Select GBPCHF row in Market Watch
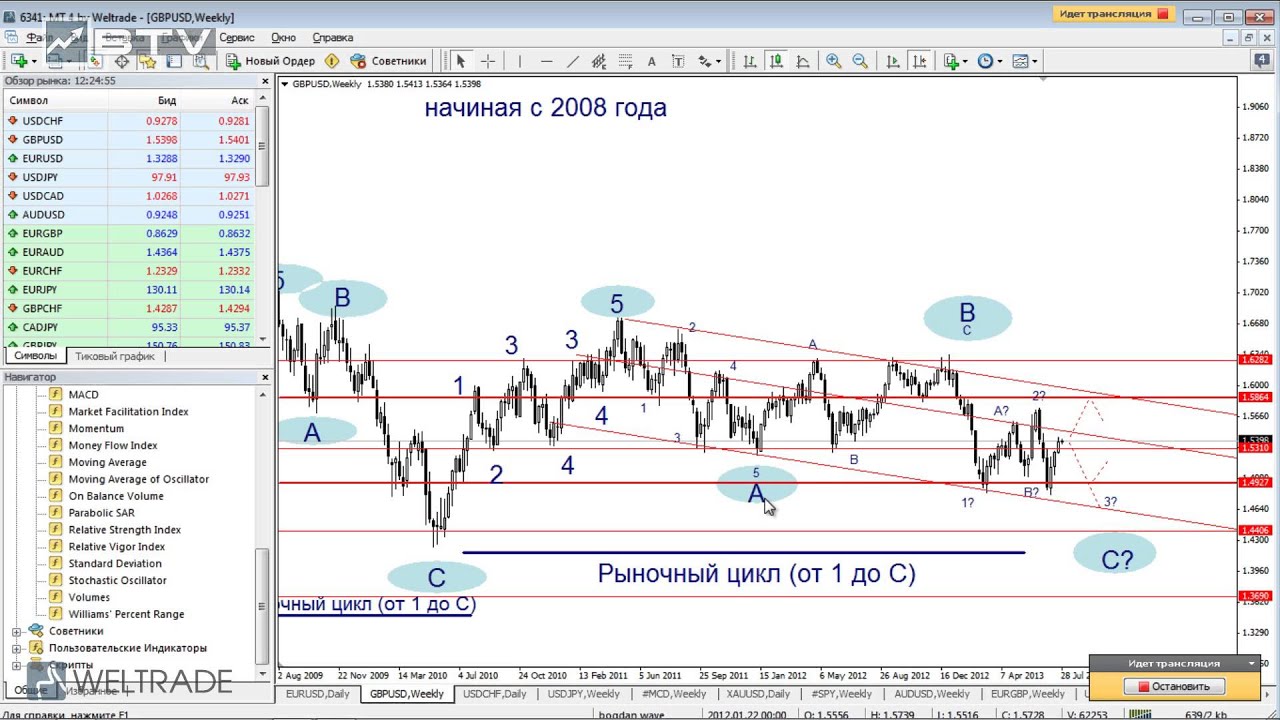The height and width of the screenshot is (720, 1280). pyautogui.click(x=128, y=309)
